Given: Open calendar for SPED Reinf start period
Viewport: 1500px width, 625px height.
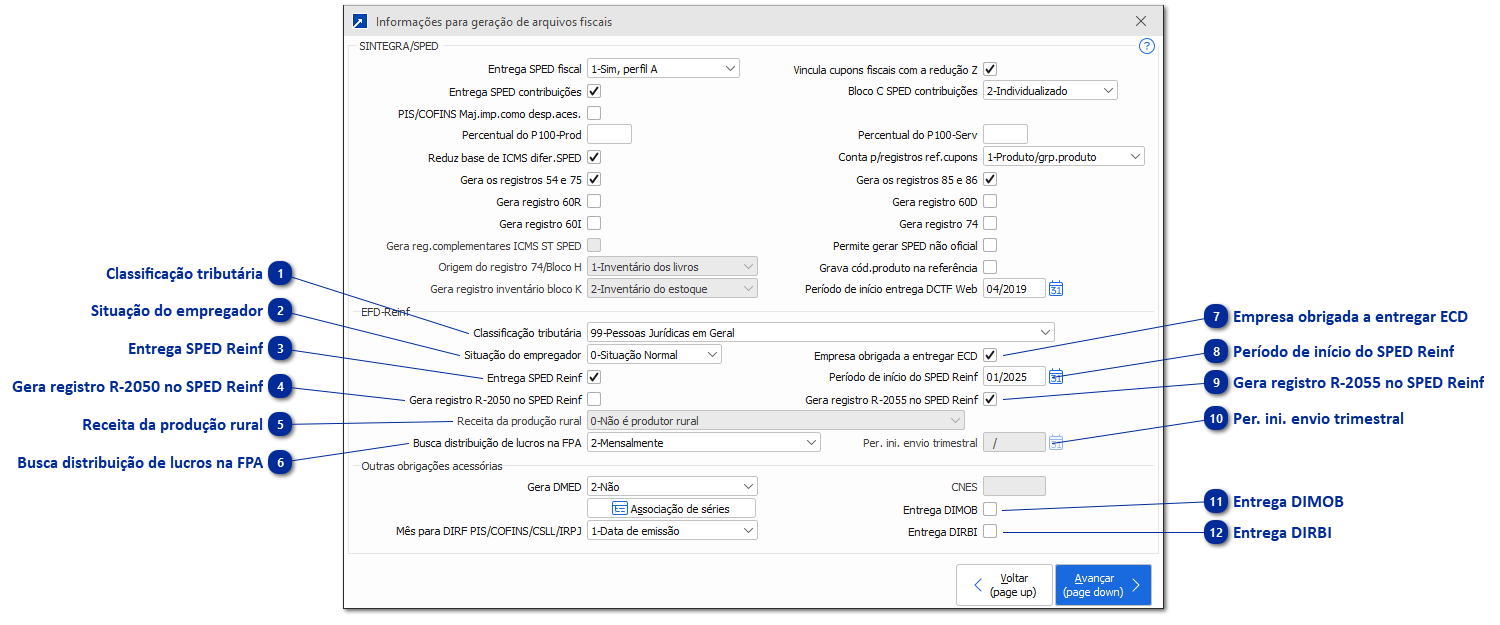Looking at the screenshot, I should click(1055, 377).
